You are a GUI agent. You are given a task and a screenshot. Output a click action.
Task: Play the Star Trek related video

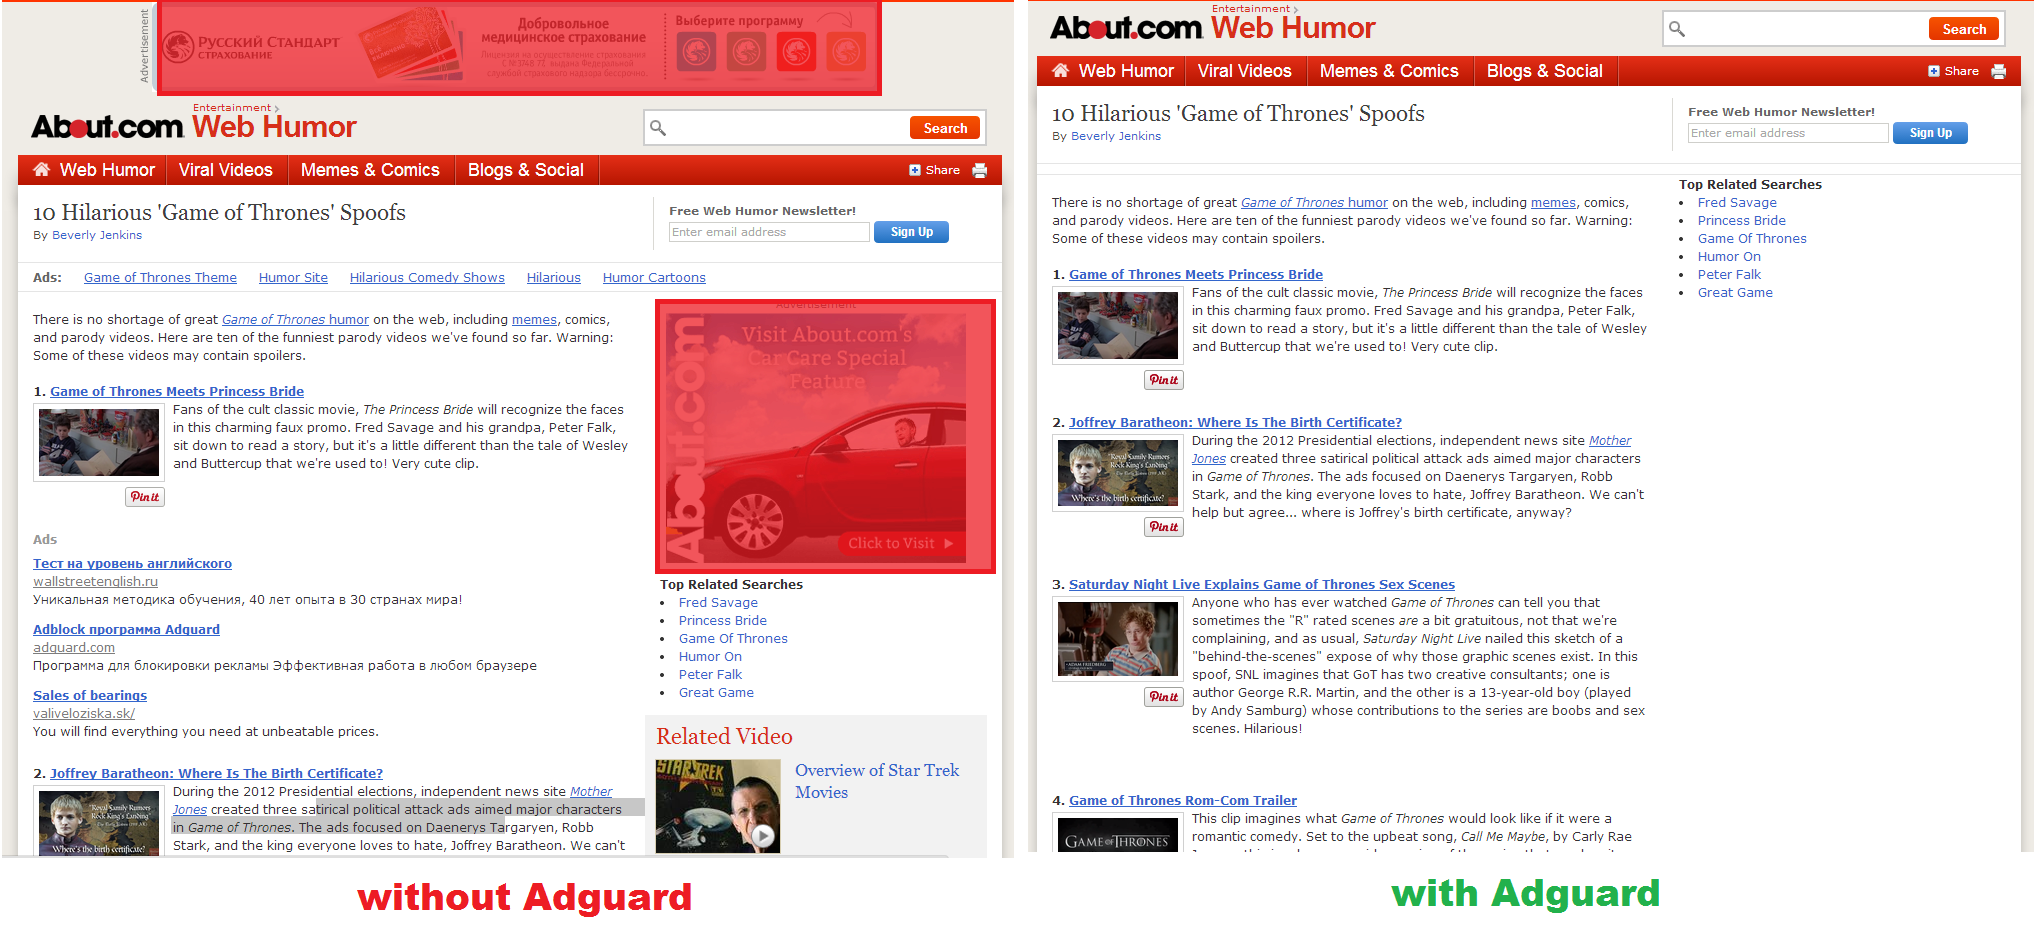(763, 835)
